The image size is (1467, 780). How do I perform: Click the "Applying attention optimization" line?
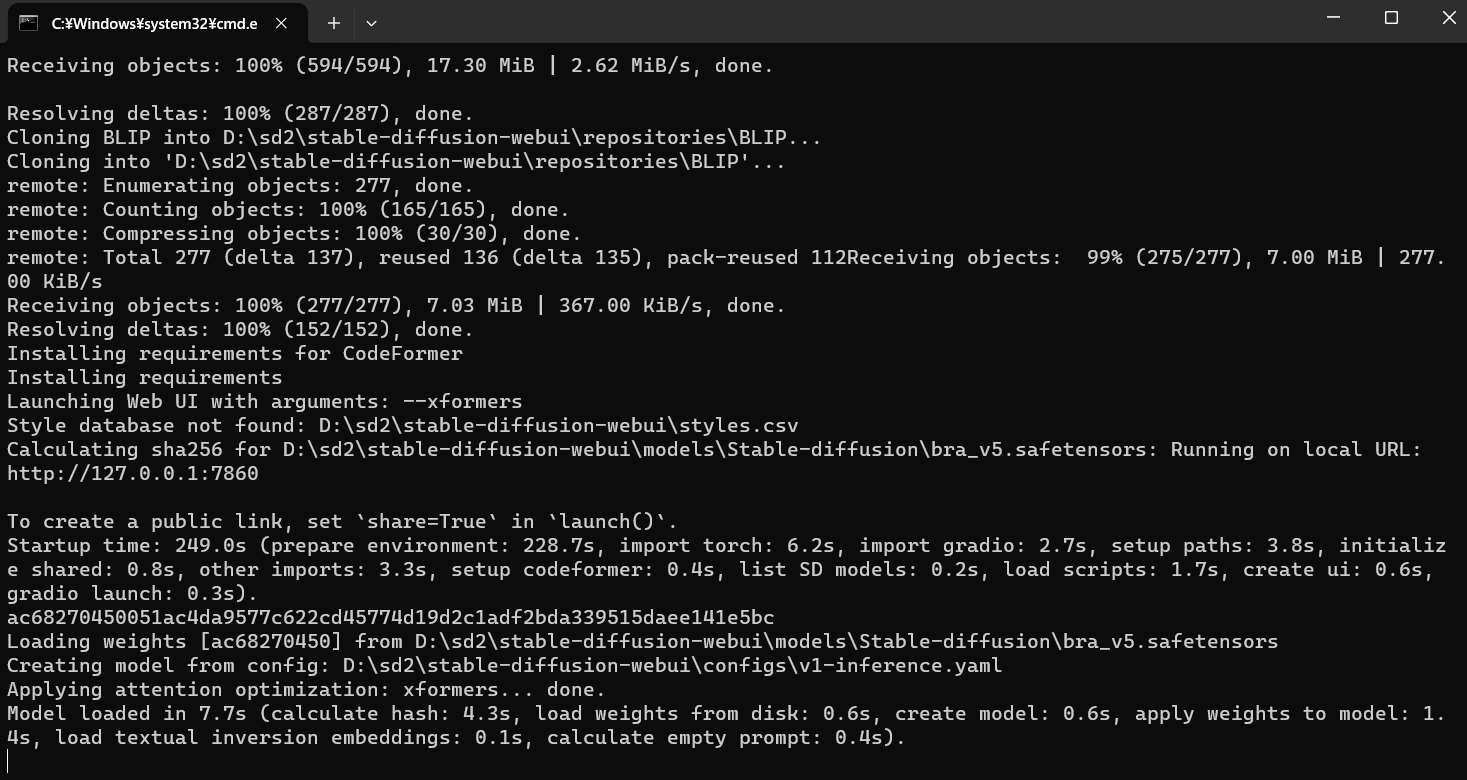click(200, 690)
